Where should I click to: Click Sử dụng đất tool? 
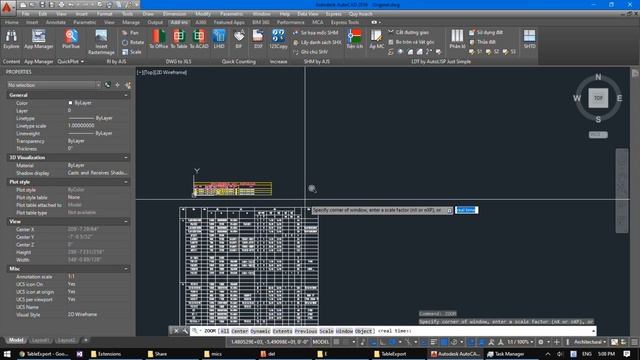pos(486,32)
